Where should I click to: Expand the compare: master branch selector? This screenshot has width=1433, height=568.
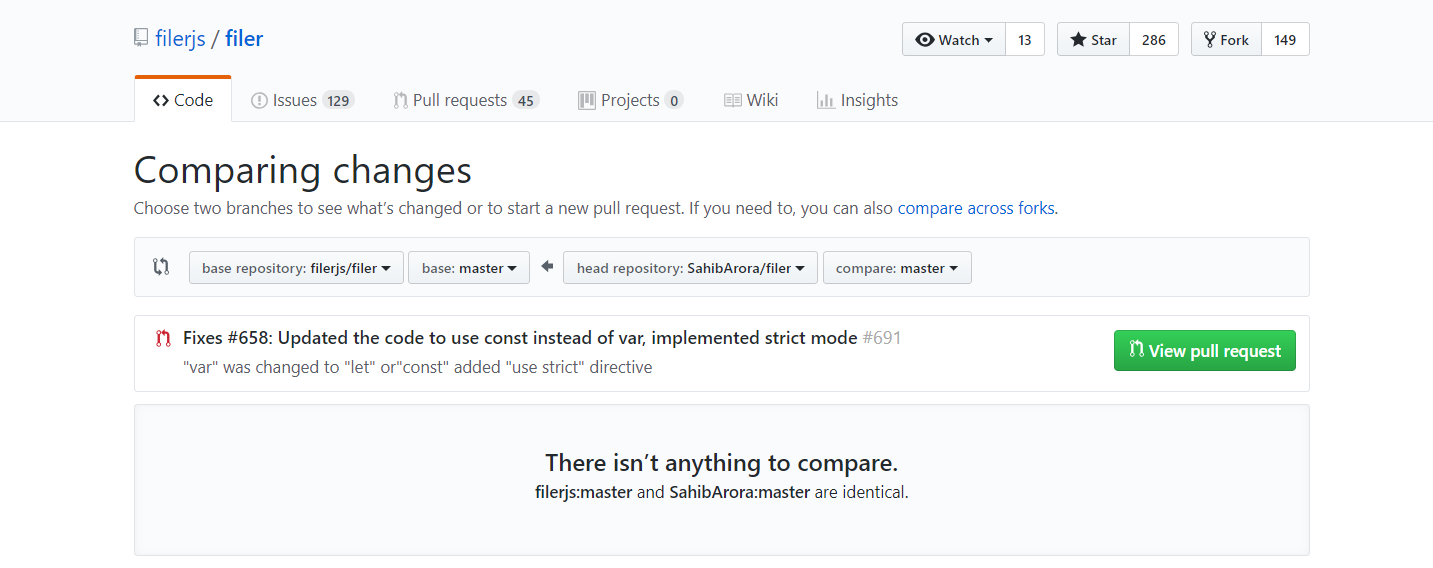[x=897, y=268]
